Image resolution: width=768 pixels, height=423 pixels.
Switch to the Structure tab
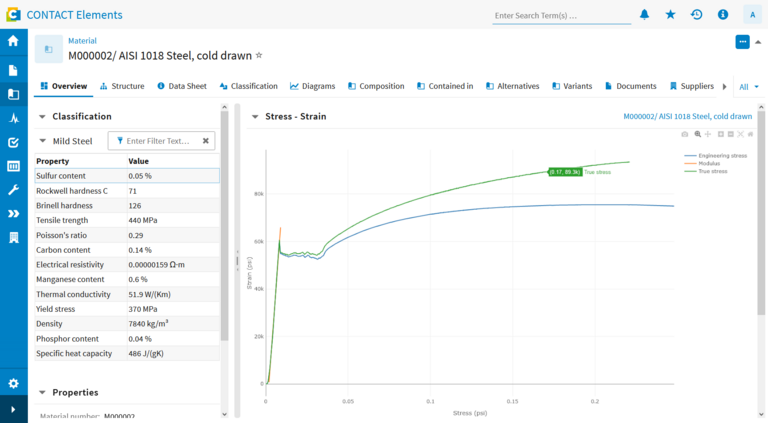coord(122,86)
